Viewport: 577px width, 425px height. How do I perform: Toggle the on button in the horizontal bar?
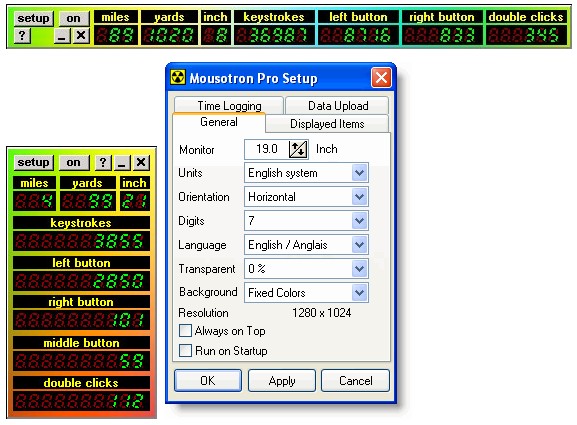click(x=74, y=18)
